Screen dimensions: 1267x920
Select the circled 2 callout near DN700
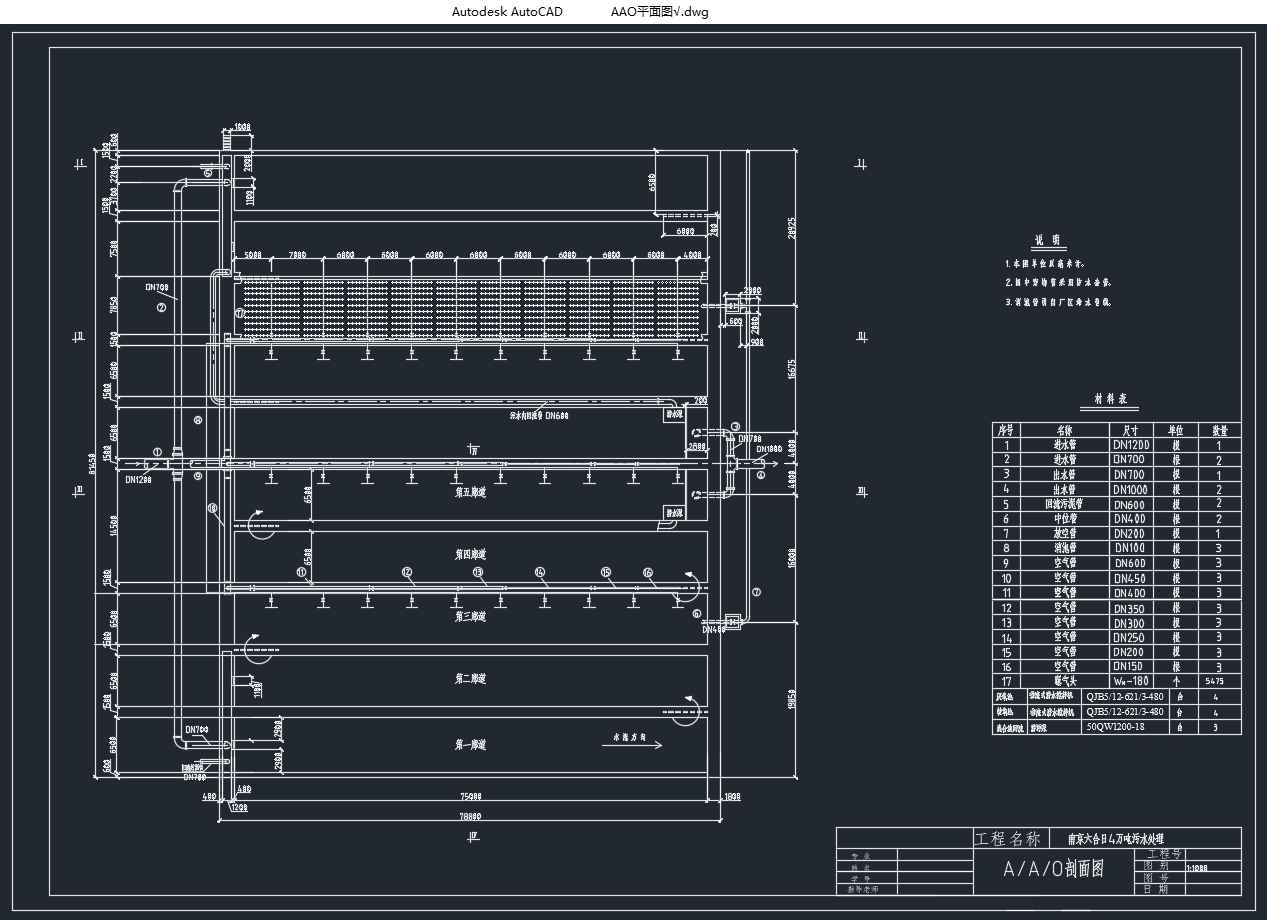point(161,307)
